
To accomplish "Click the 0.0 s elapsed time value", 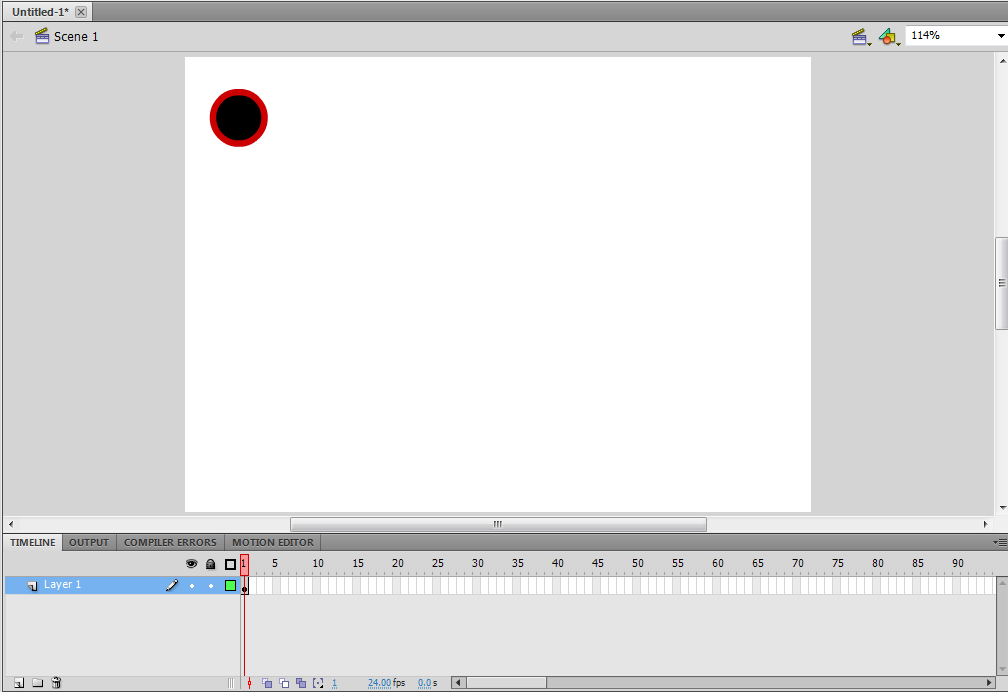I will click(424, 683).
